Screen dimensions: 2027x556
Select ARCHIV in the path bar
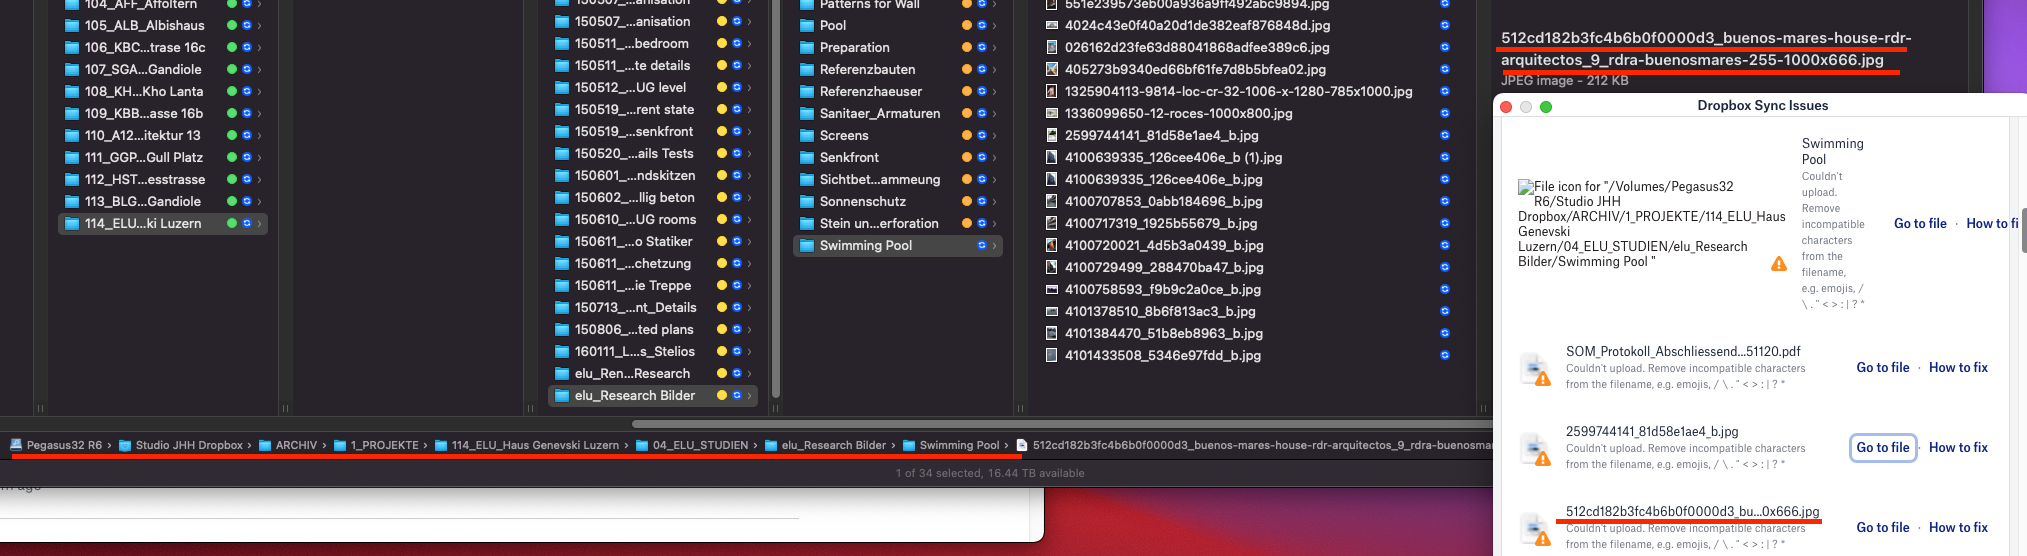pyautogui.click(x=288, y=445)
